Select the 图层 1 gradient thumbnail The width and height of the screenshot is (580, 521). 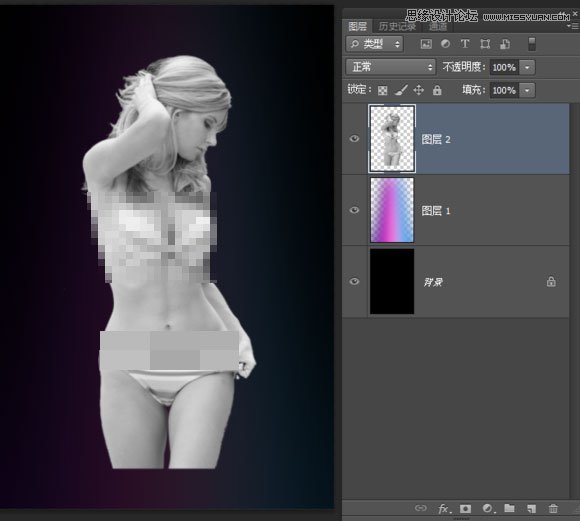(x=392, y=210)
